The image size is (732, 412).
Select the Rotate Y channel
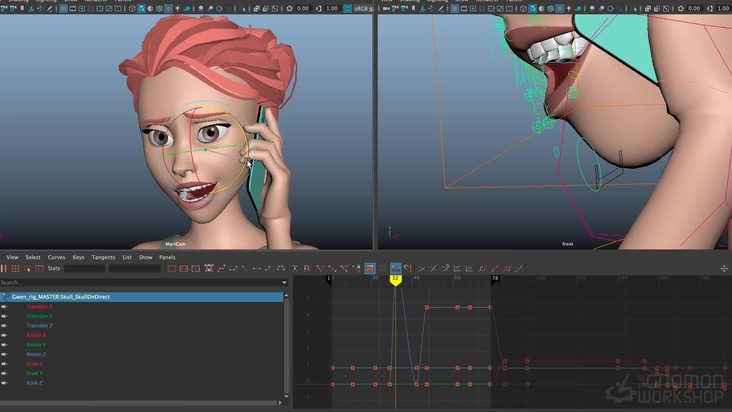click(x=36, y=345)
